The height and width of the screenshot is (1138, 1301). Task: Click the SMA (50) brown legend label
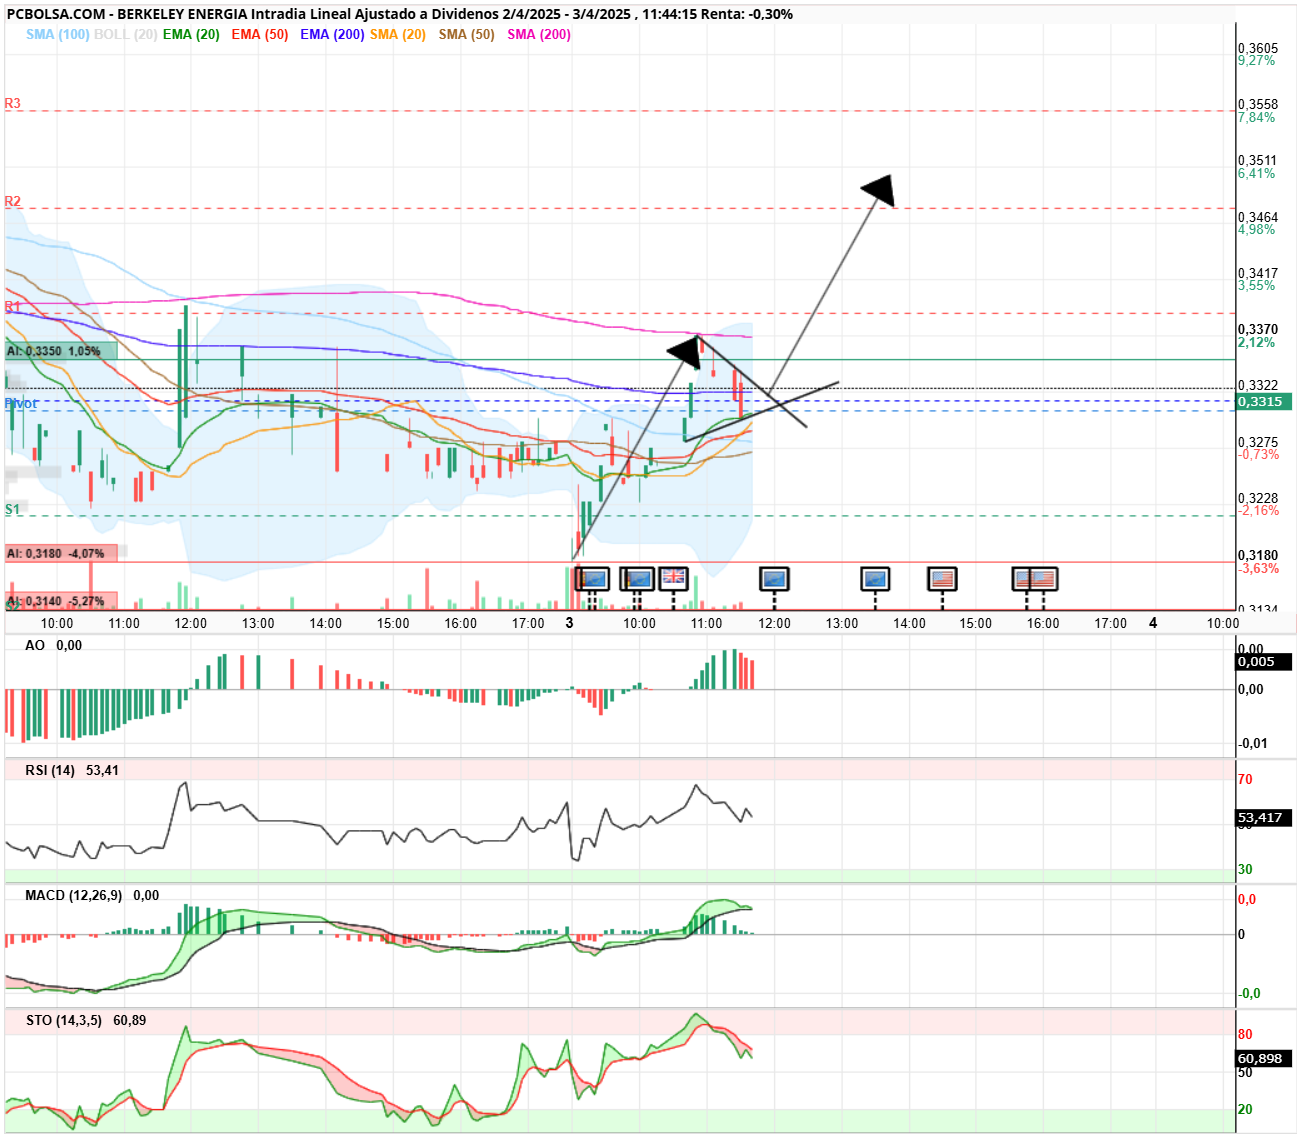(466, 34)
